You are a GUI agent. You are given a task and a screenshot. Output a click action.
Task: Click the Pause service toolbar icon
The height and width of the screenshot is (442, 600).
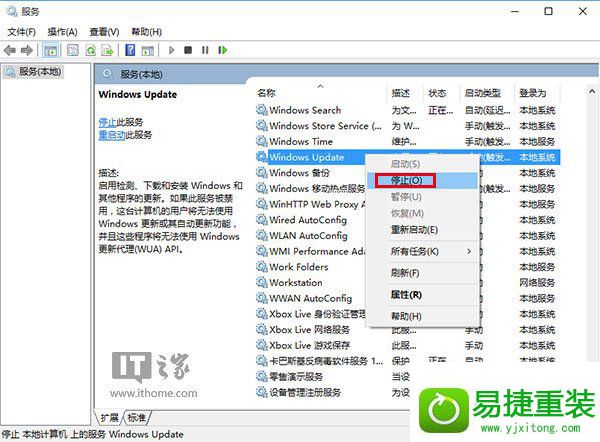coord(205,50)
